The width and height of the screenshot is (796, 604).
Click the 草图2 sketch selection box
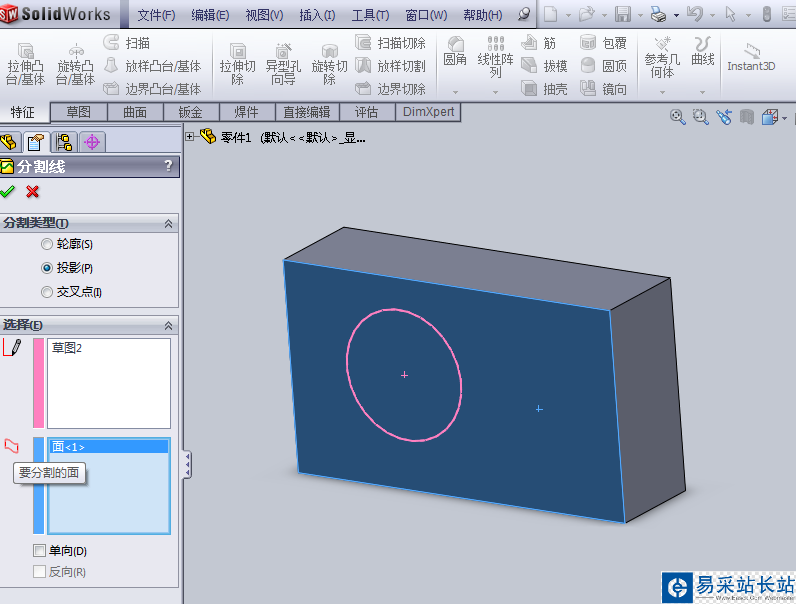click(x=109, y=383)
